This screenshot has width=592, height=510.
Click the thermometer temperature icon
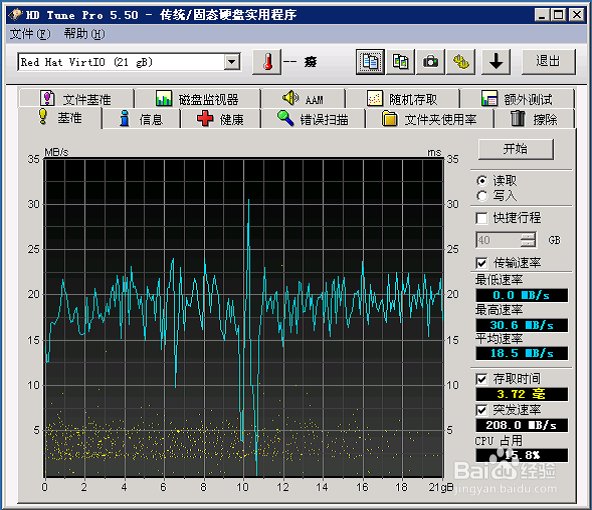pos(267,62)
